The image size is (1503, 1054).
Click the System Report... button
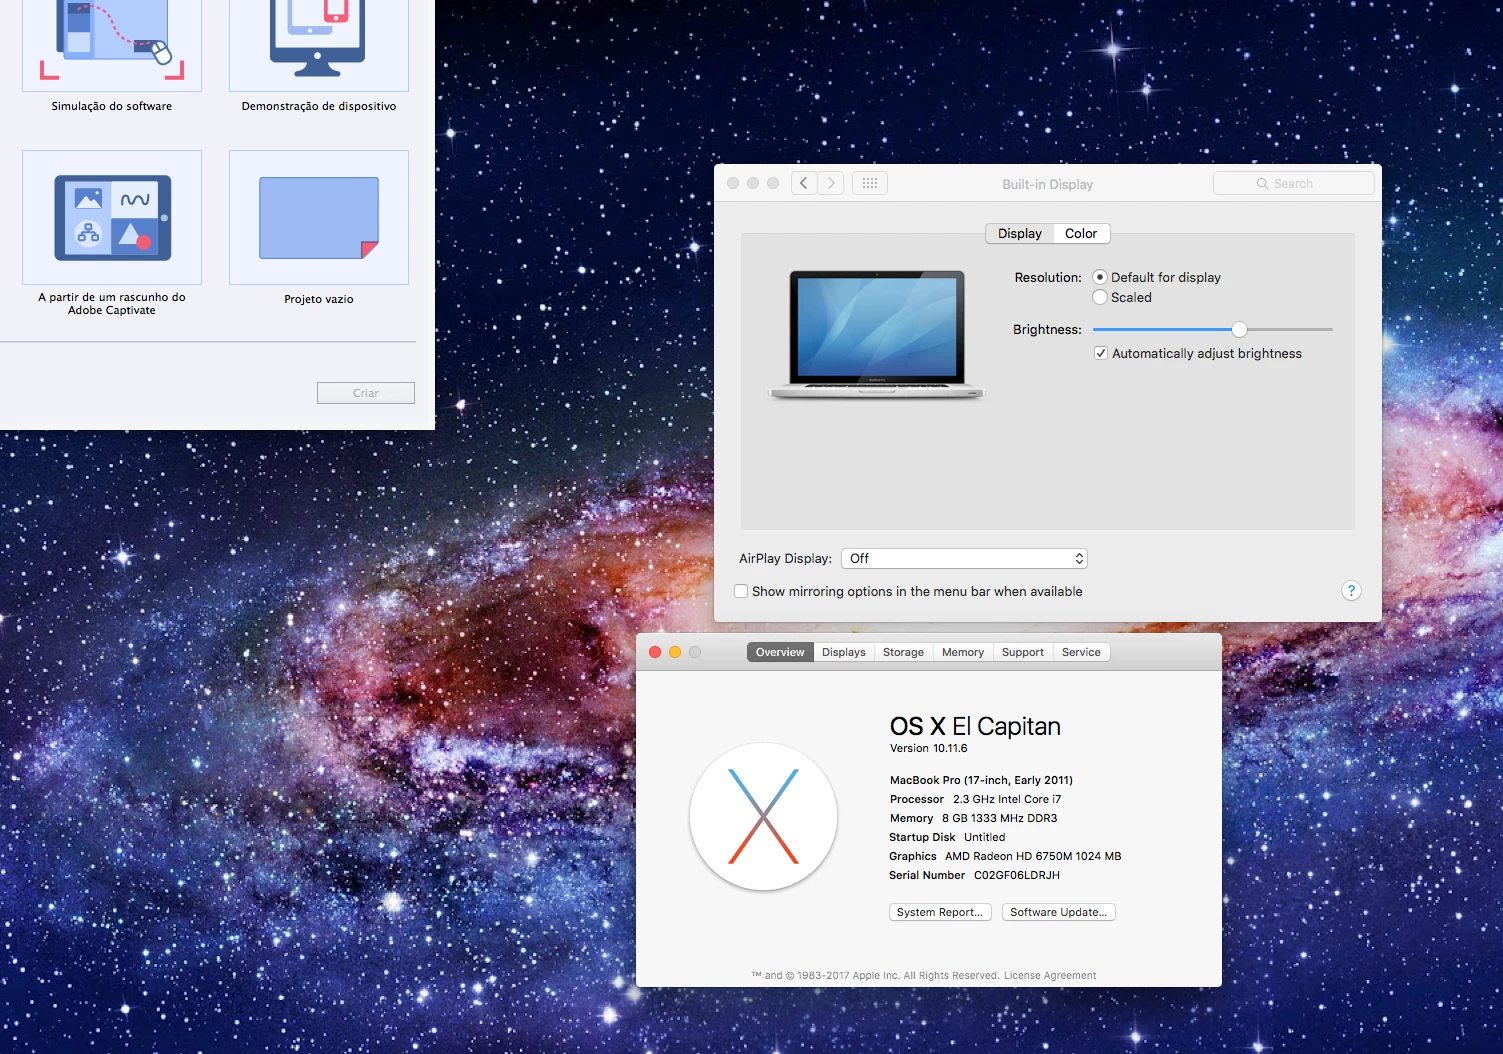(940, 912)
